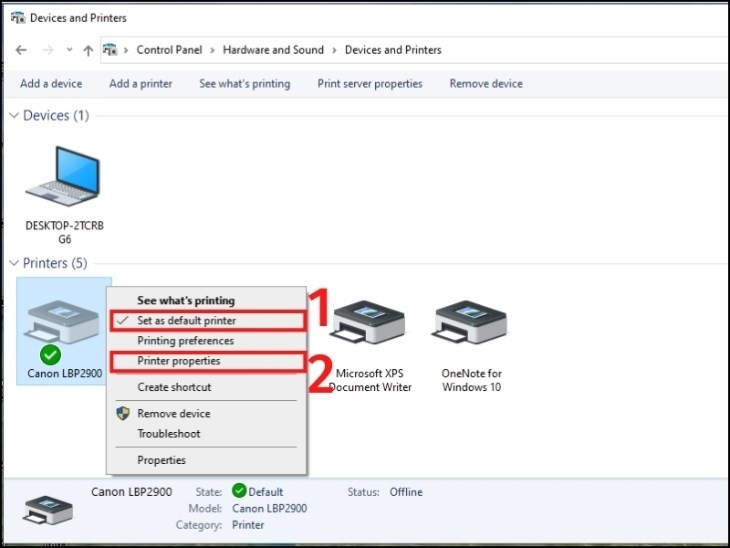This screenshot has height=548, width=730.
Task: Select Troubleshoot in the context menu
Action: [x=168, y=434]
